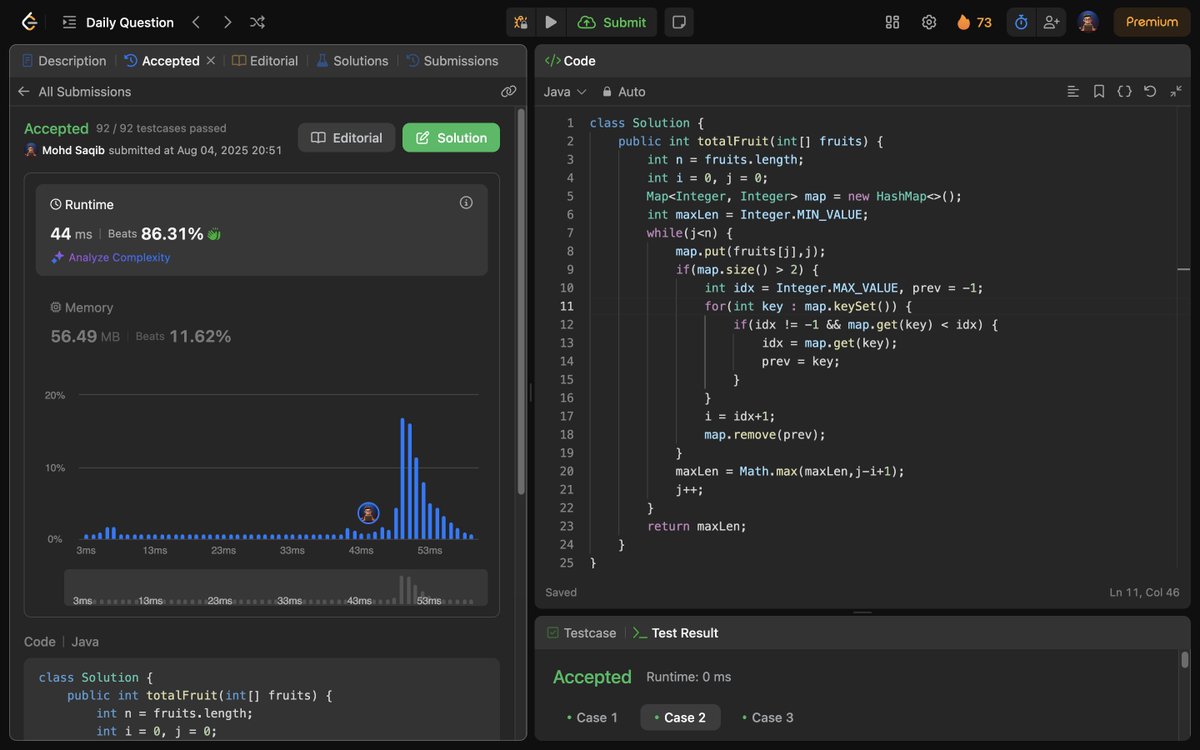Screen dimensions: 1200x750
Task: Go to the next question chevron
Action: [227, 22]
